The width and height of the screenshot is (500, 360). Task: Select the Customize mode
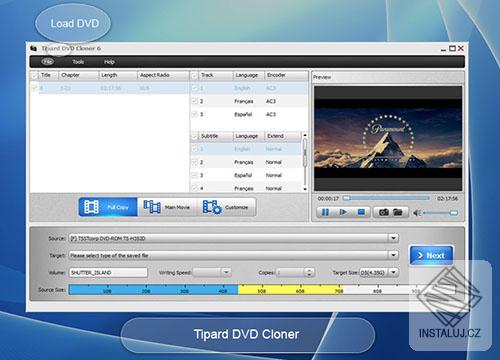[x=227, y=207]
